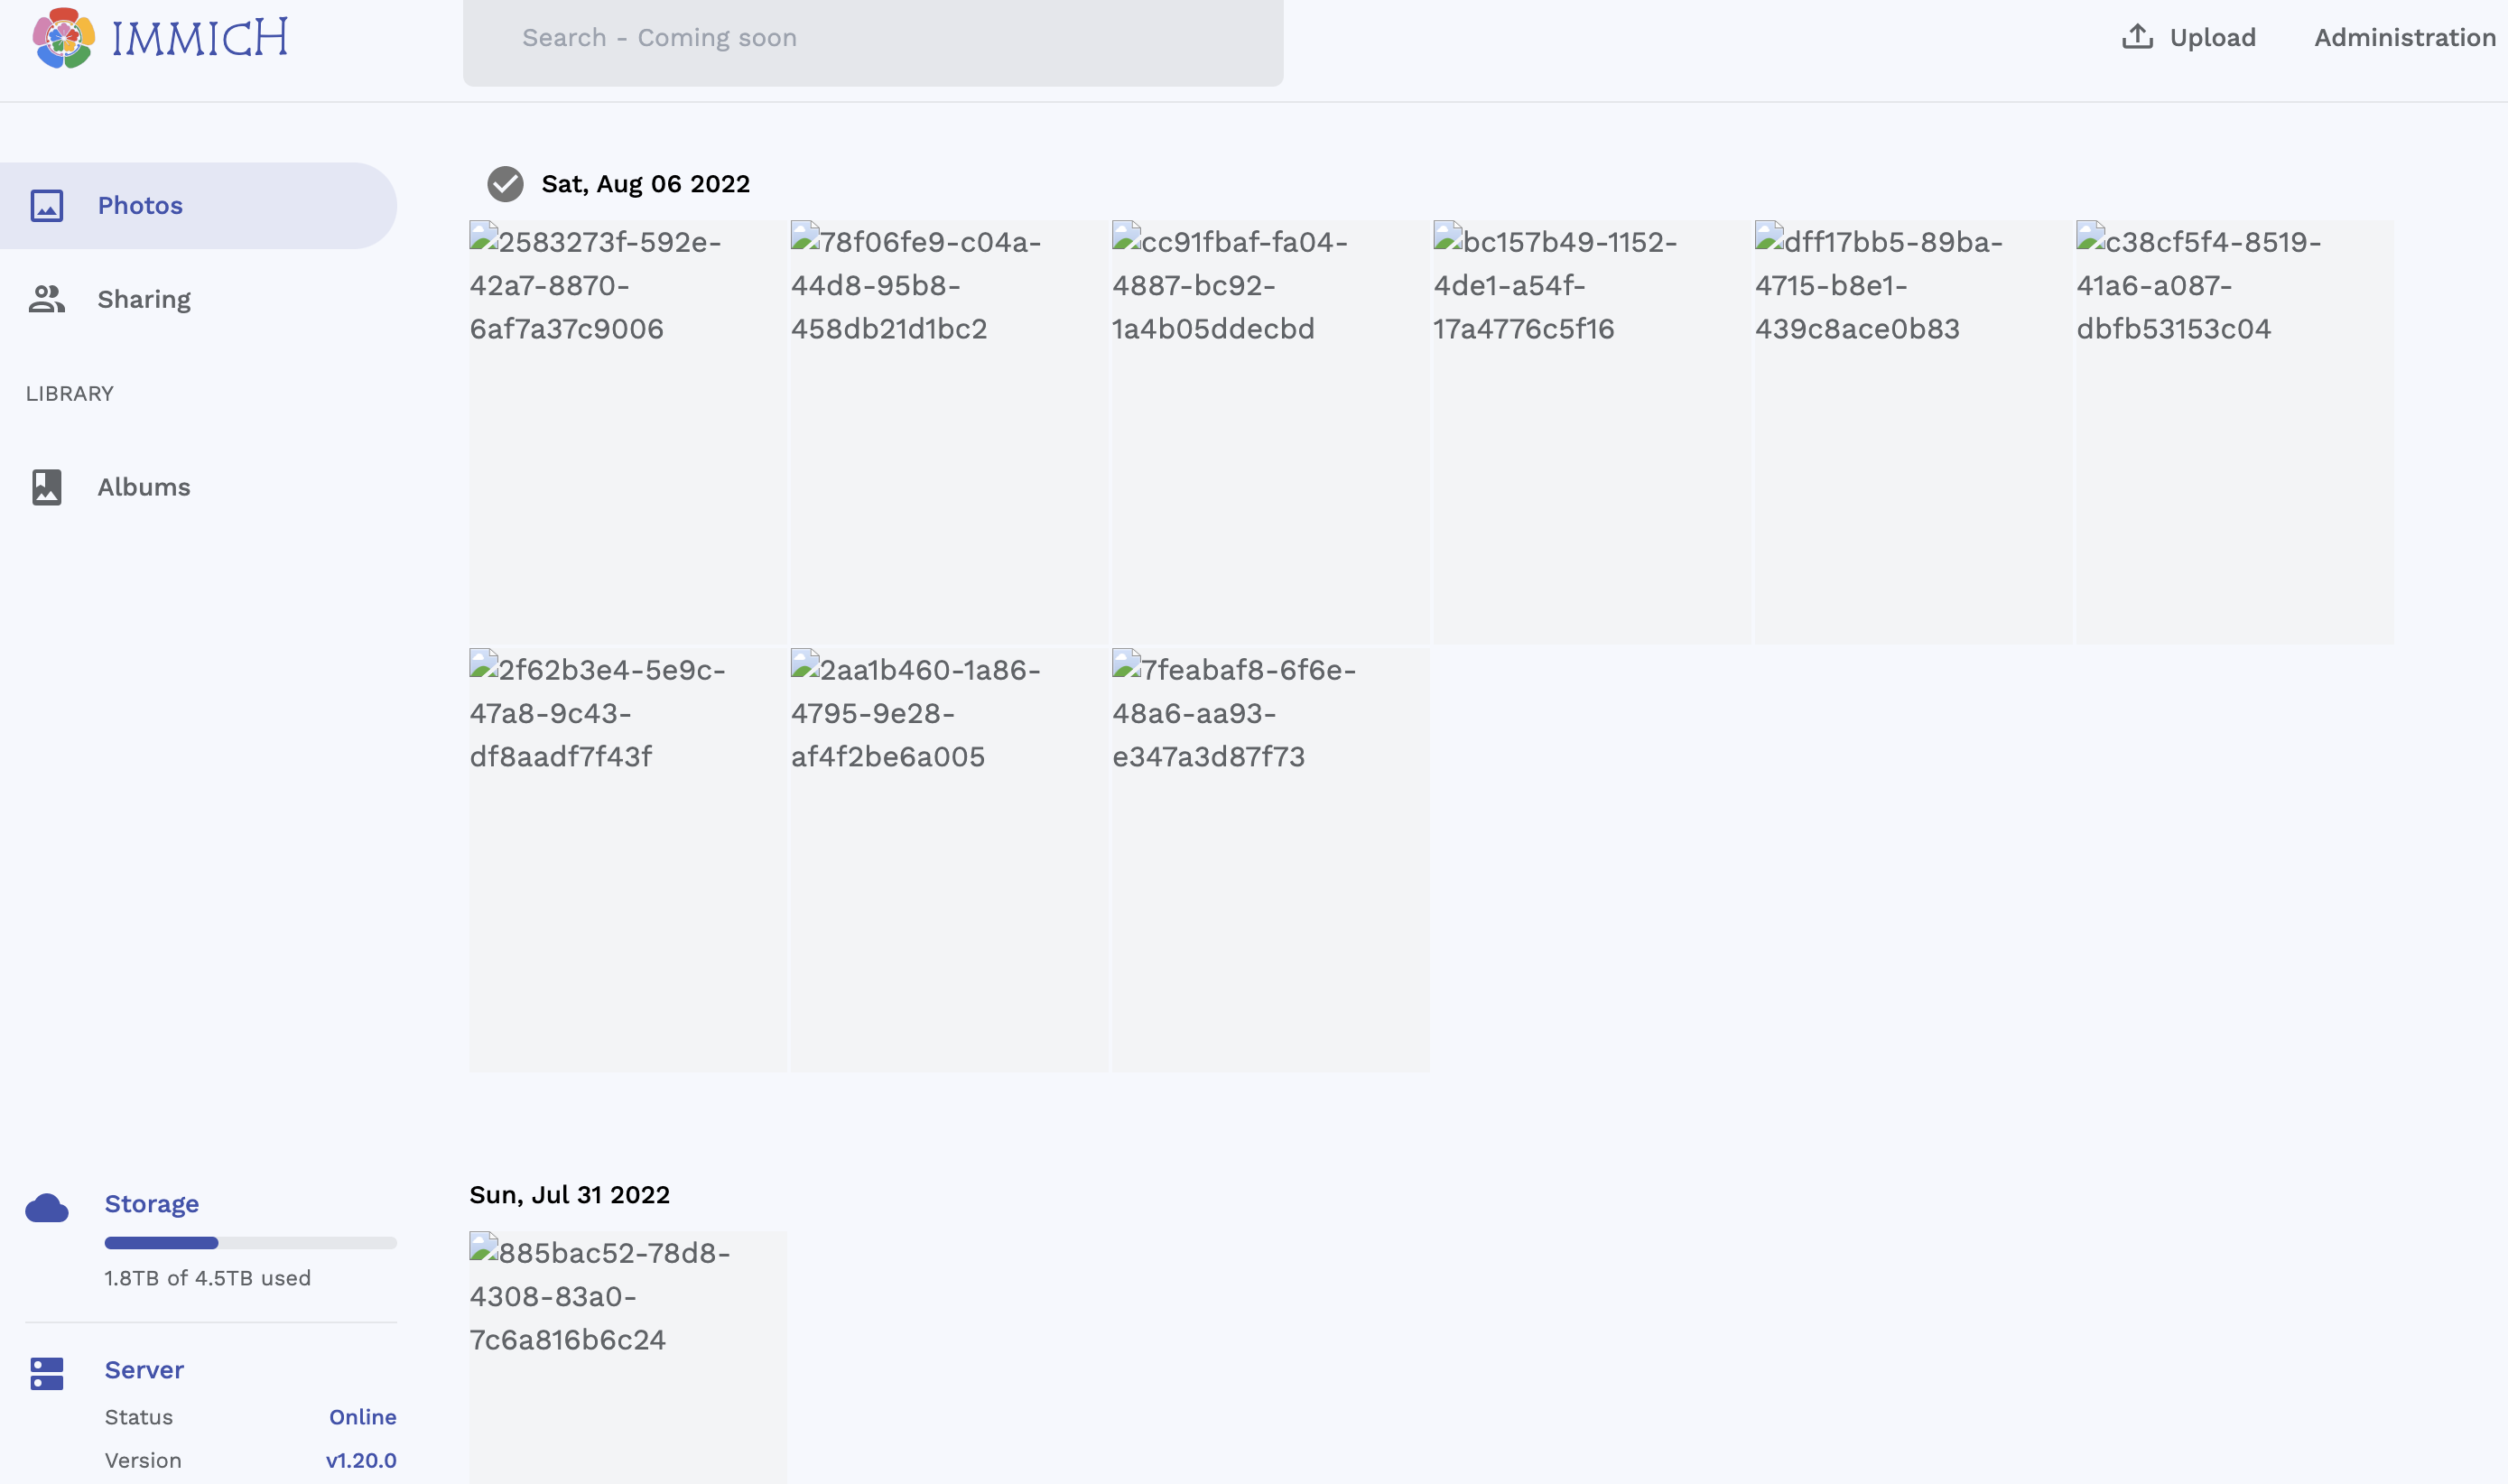Open photo thumbnail 7feabaf8-6f6e
Viewport: 2508px width, 1484px height.
pyautogui.click(x=1270, y=859)
